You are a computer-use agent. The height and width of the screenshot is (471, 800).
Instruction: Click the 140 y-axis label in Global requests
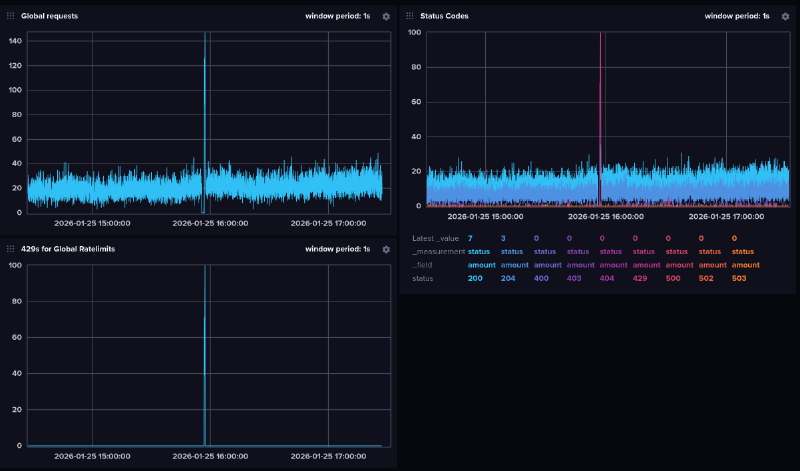(15, 41)
